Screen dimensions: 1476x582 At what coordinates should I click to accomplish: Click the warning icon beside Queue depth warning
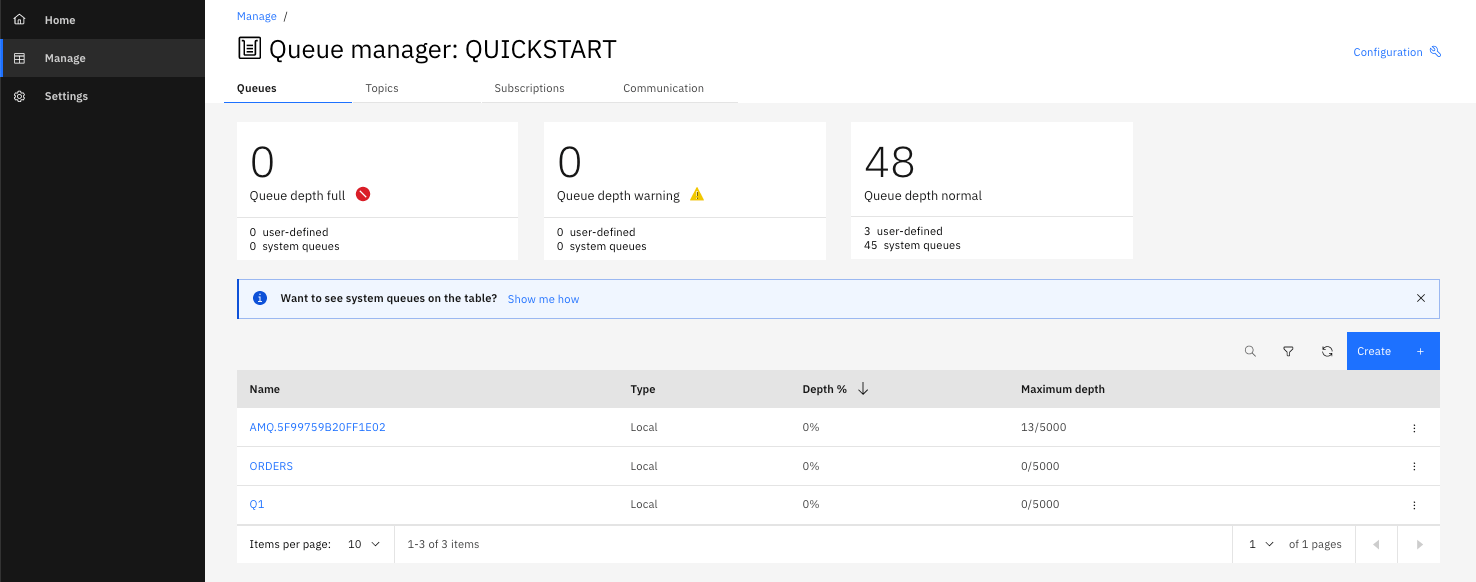(x=697, y=194)
